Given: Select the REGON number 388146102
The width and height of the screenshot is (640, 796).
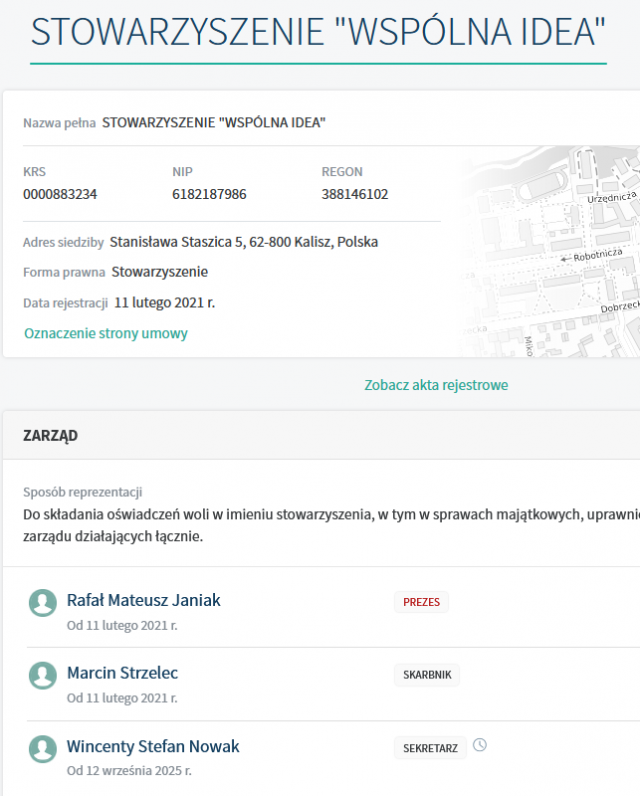Looking at the screenshot, I should pyautogui.click(x=355, y=194).
